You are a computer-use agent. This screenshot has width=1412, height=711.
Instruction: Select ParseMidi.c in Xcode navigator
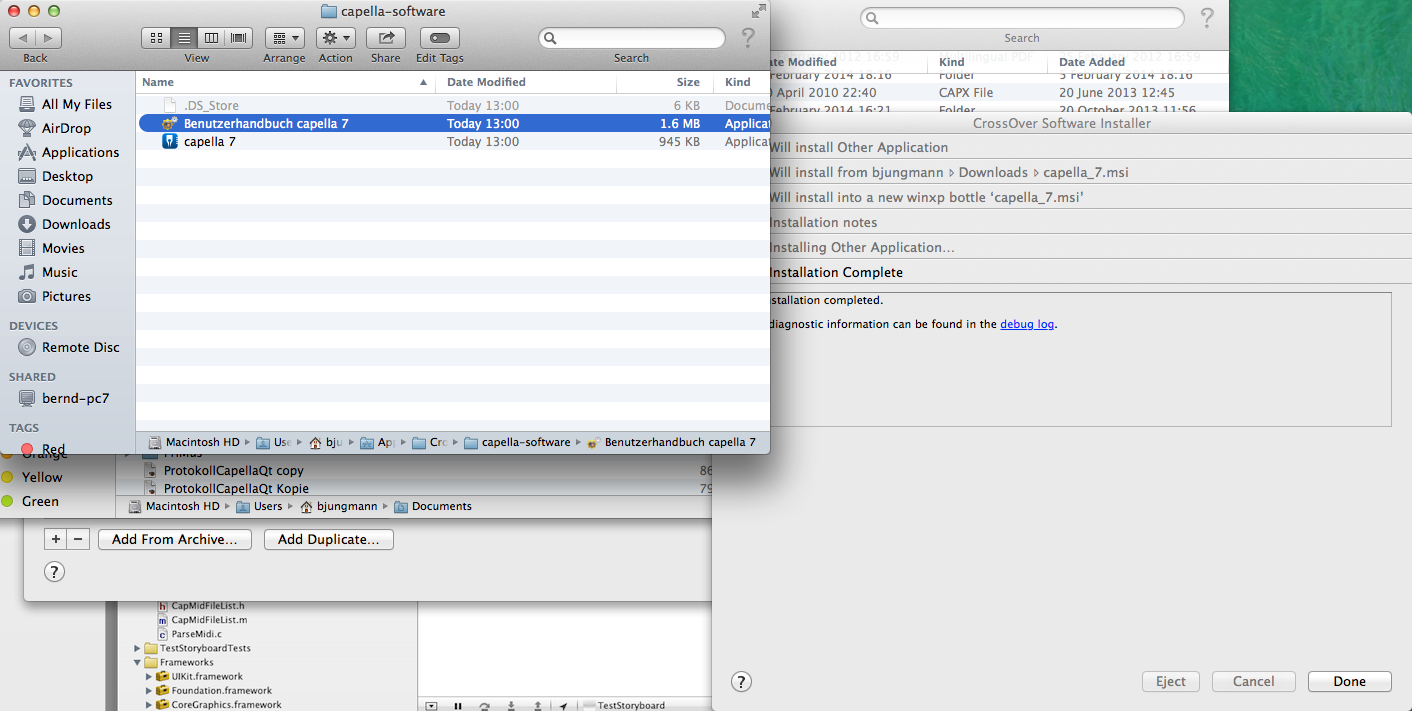click(188, 634)
